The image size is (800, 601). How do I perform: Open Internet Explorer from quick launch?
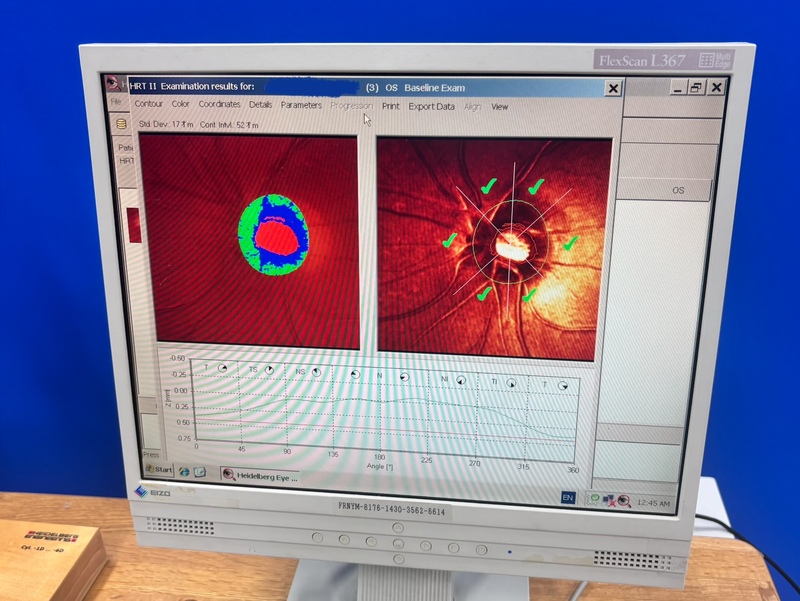185,471
